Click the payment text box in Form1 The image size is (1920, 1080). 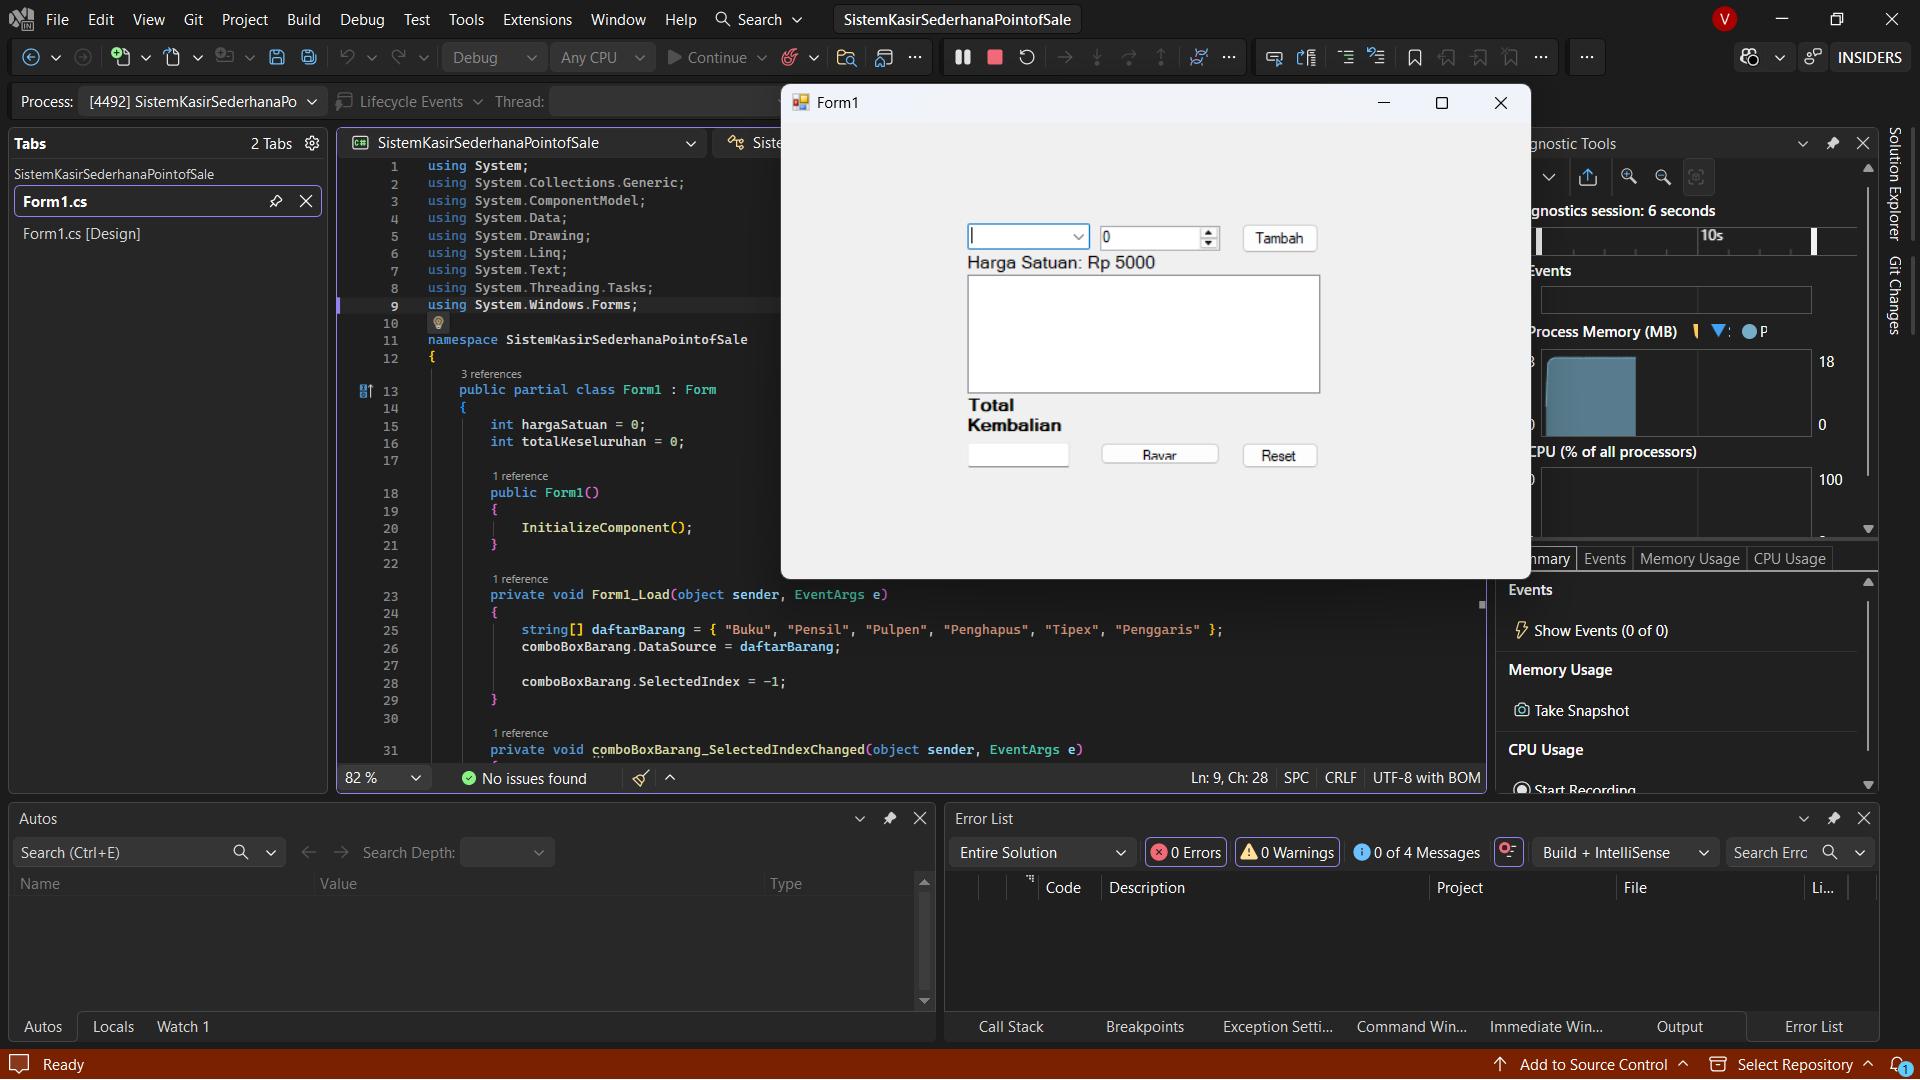pyautogui.click(x=1018, y=456)
